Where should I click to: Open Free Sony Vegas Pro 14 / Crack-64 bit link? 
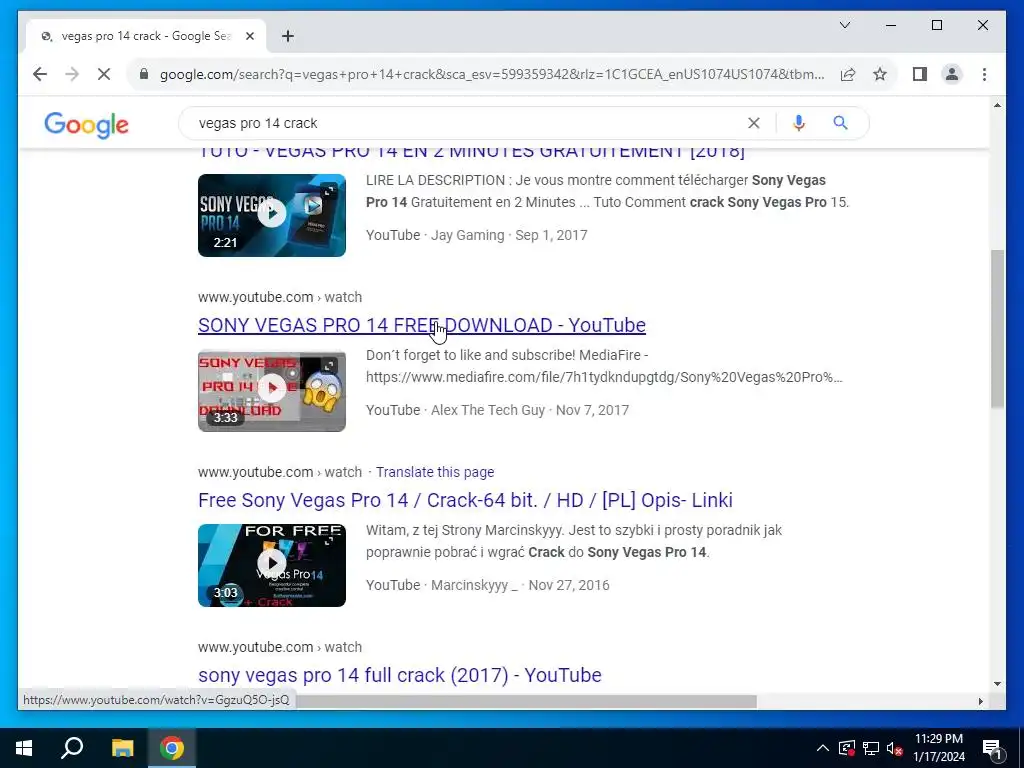coord(465,500)
